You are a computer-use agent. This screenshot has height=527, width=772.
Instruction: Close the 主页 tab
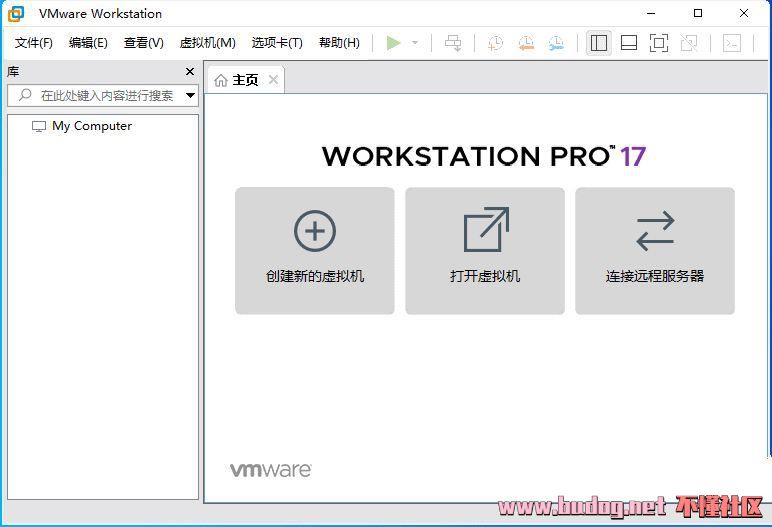[x=273, y=80]
